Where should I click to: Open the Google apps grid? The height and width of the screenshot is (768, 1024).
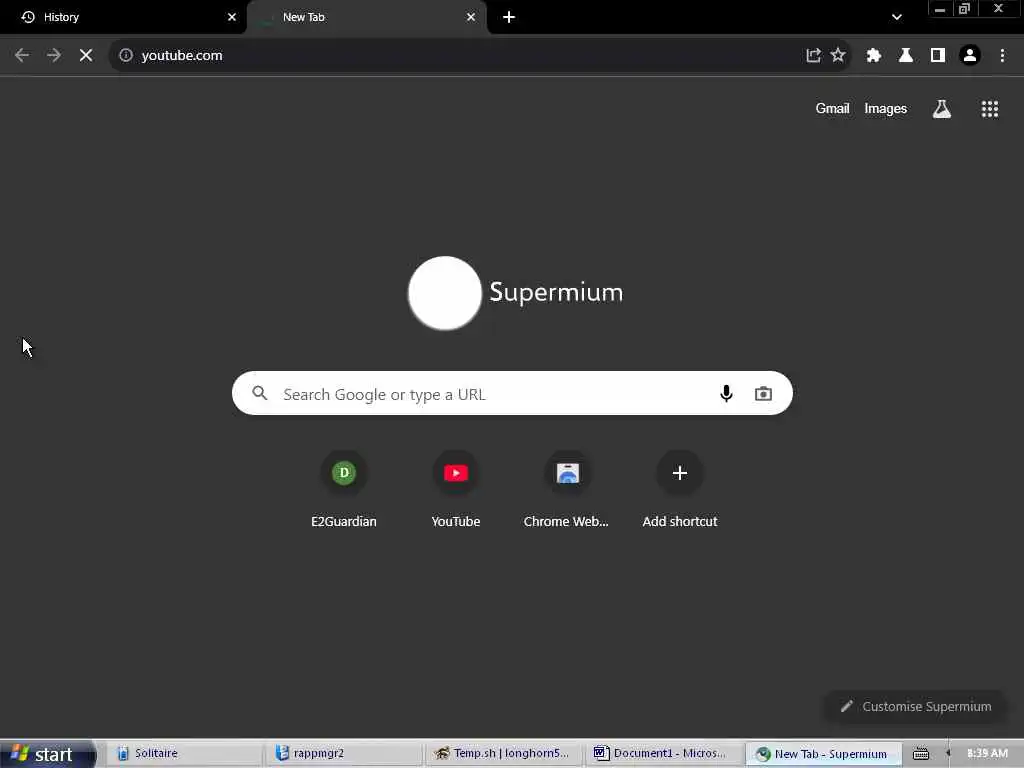pyautogui.click(x=989, y=109)
